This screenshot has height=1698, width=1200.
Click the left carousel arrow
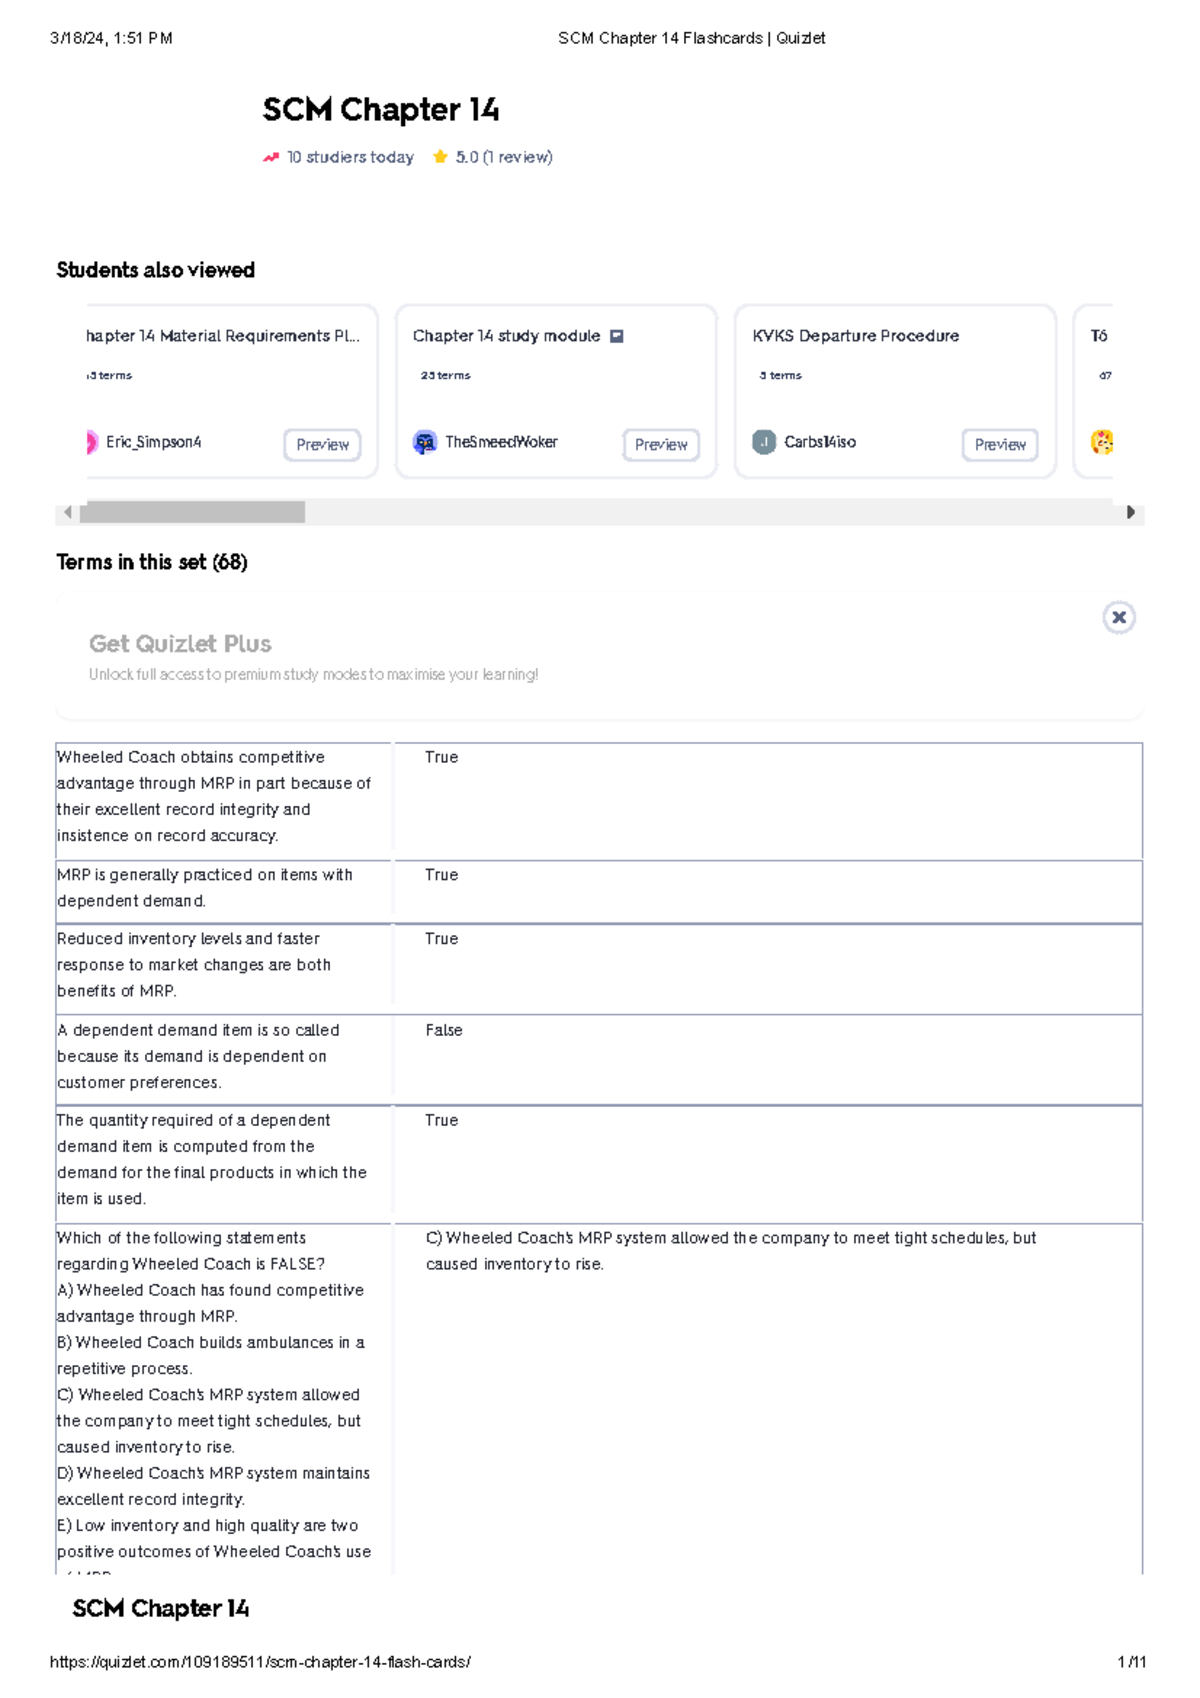(x=67, y=511)
